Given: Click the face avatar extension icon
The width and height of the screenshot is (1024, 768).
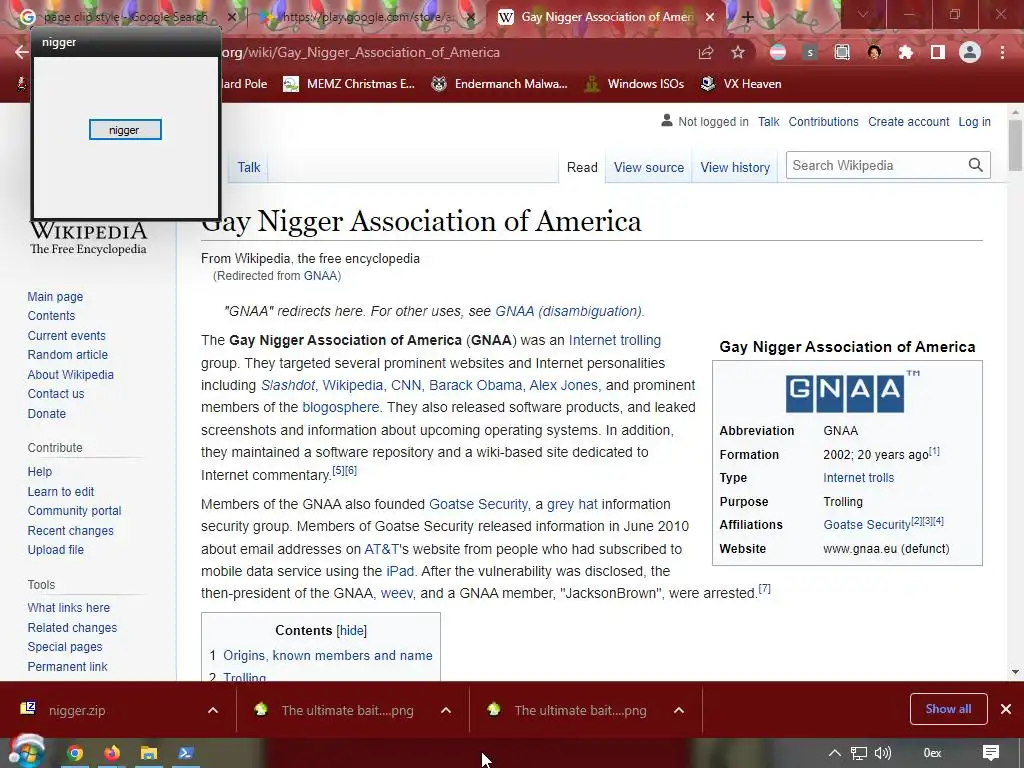Looking at the screenshot, I should point(874,52).
